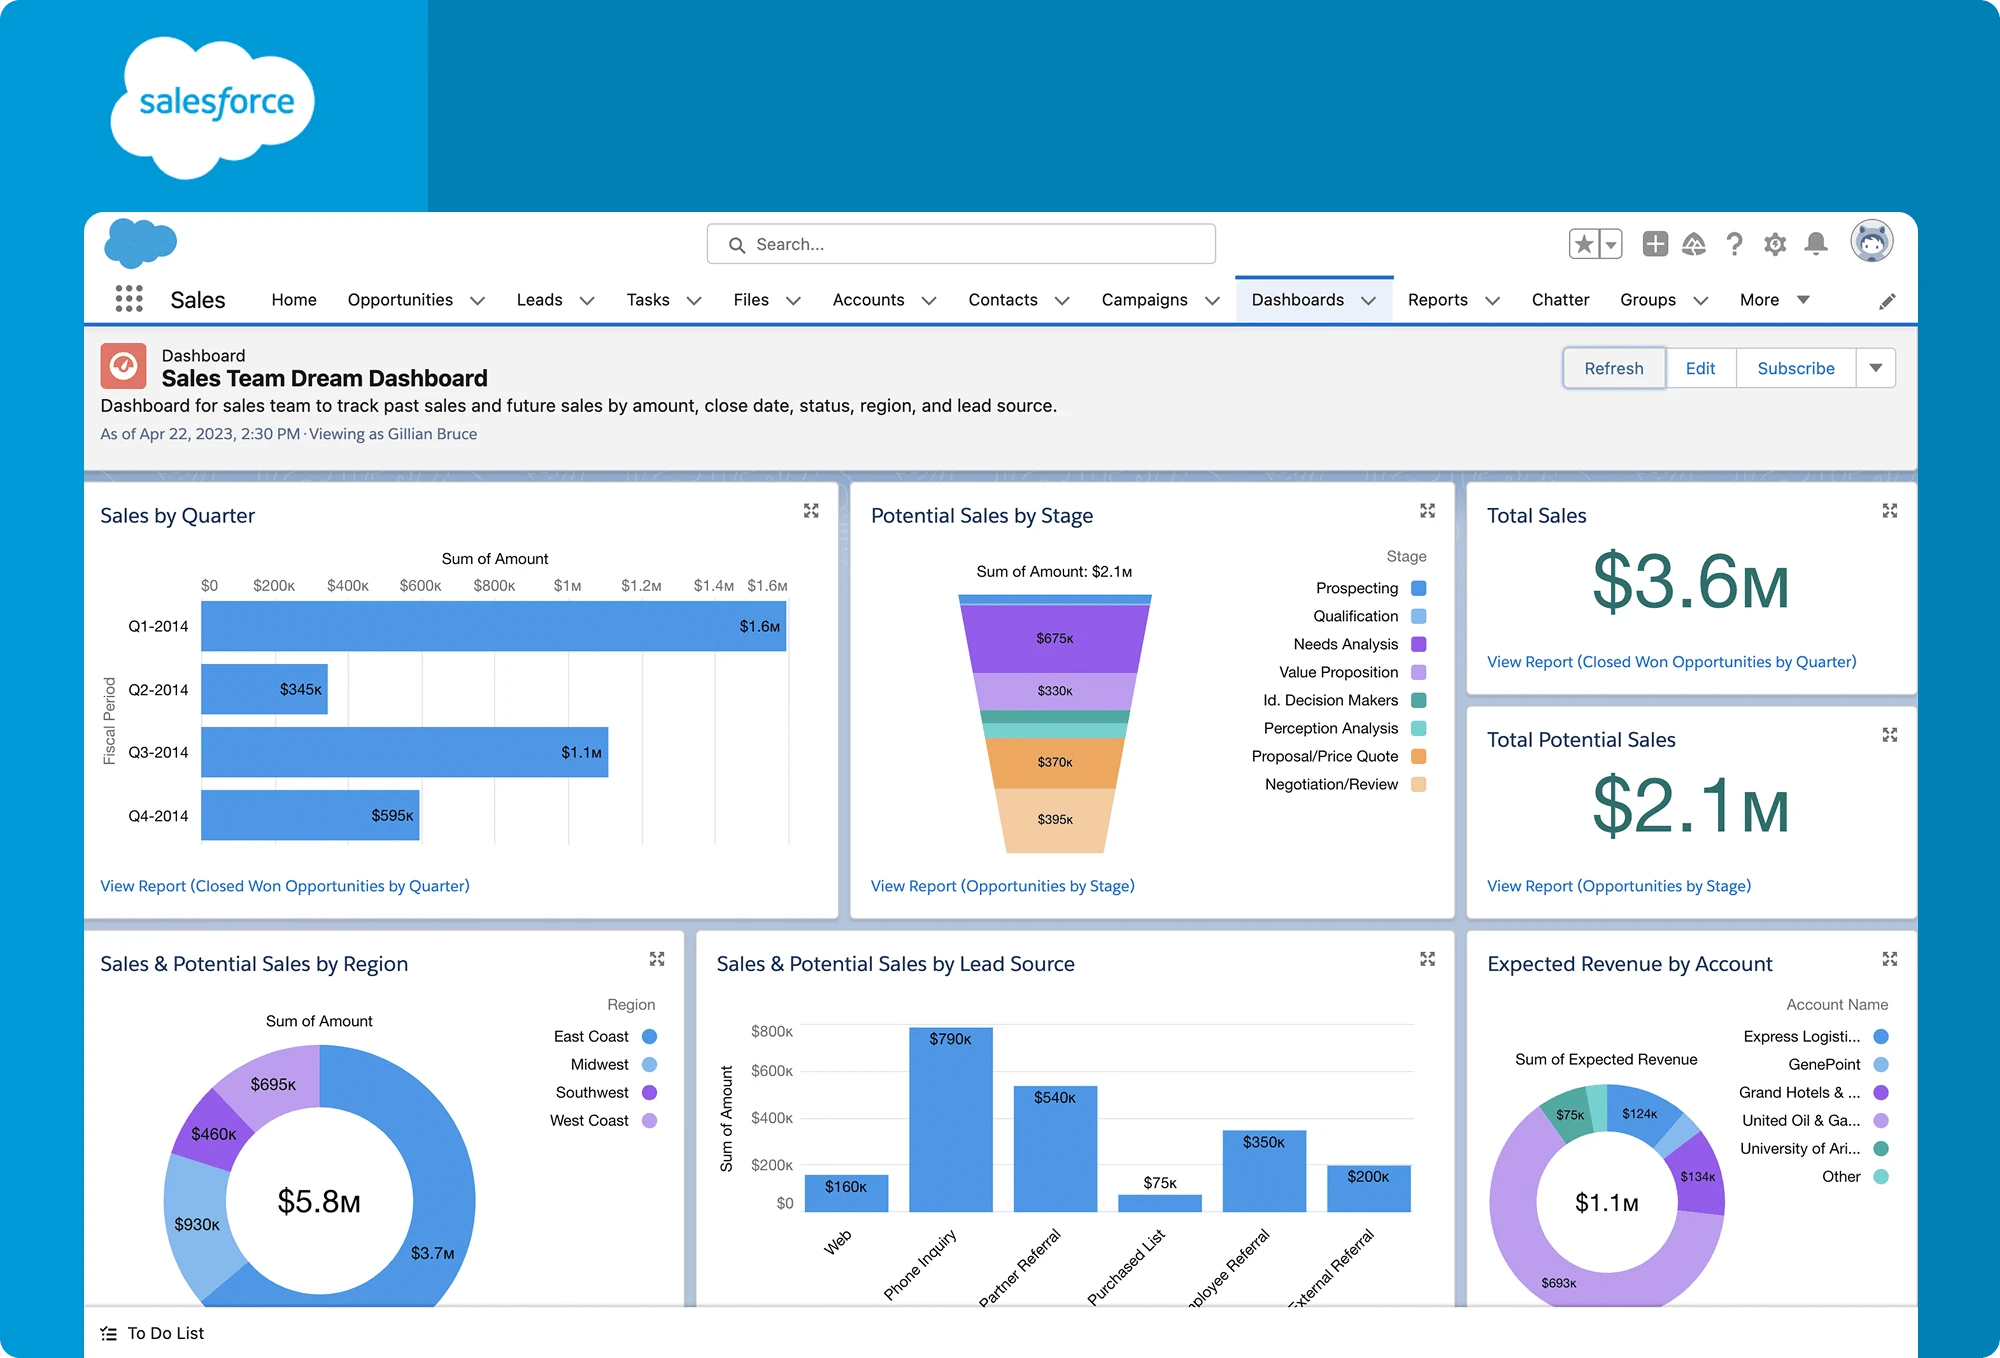The height and width of the screenshot is (1358, 2000).
Task: Click the global actions plus icon
Action: [x=1655, y=244]
